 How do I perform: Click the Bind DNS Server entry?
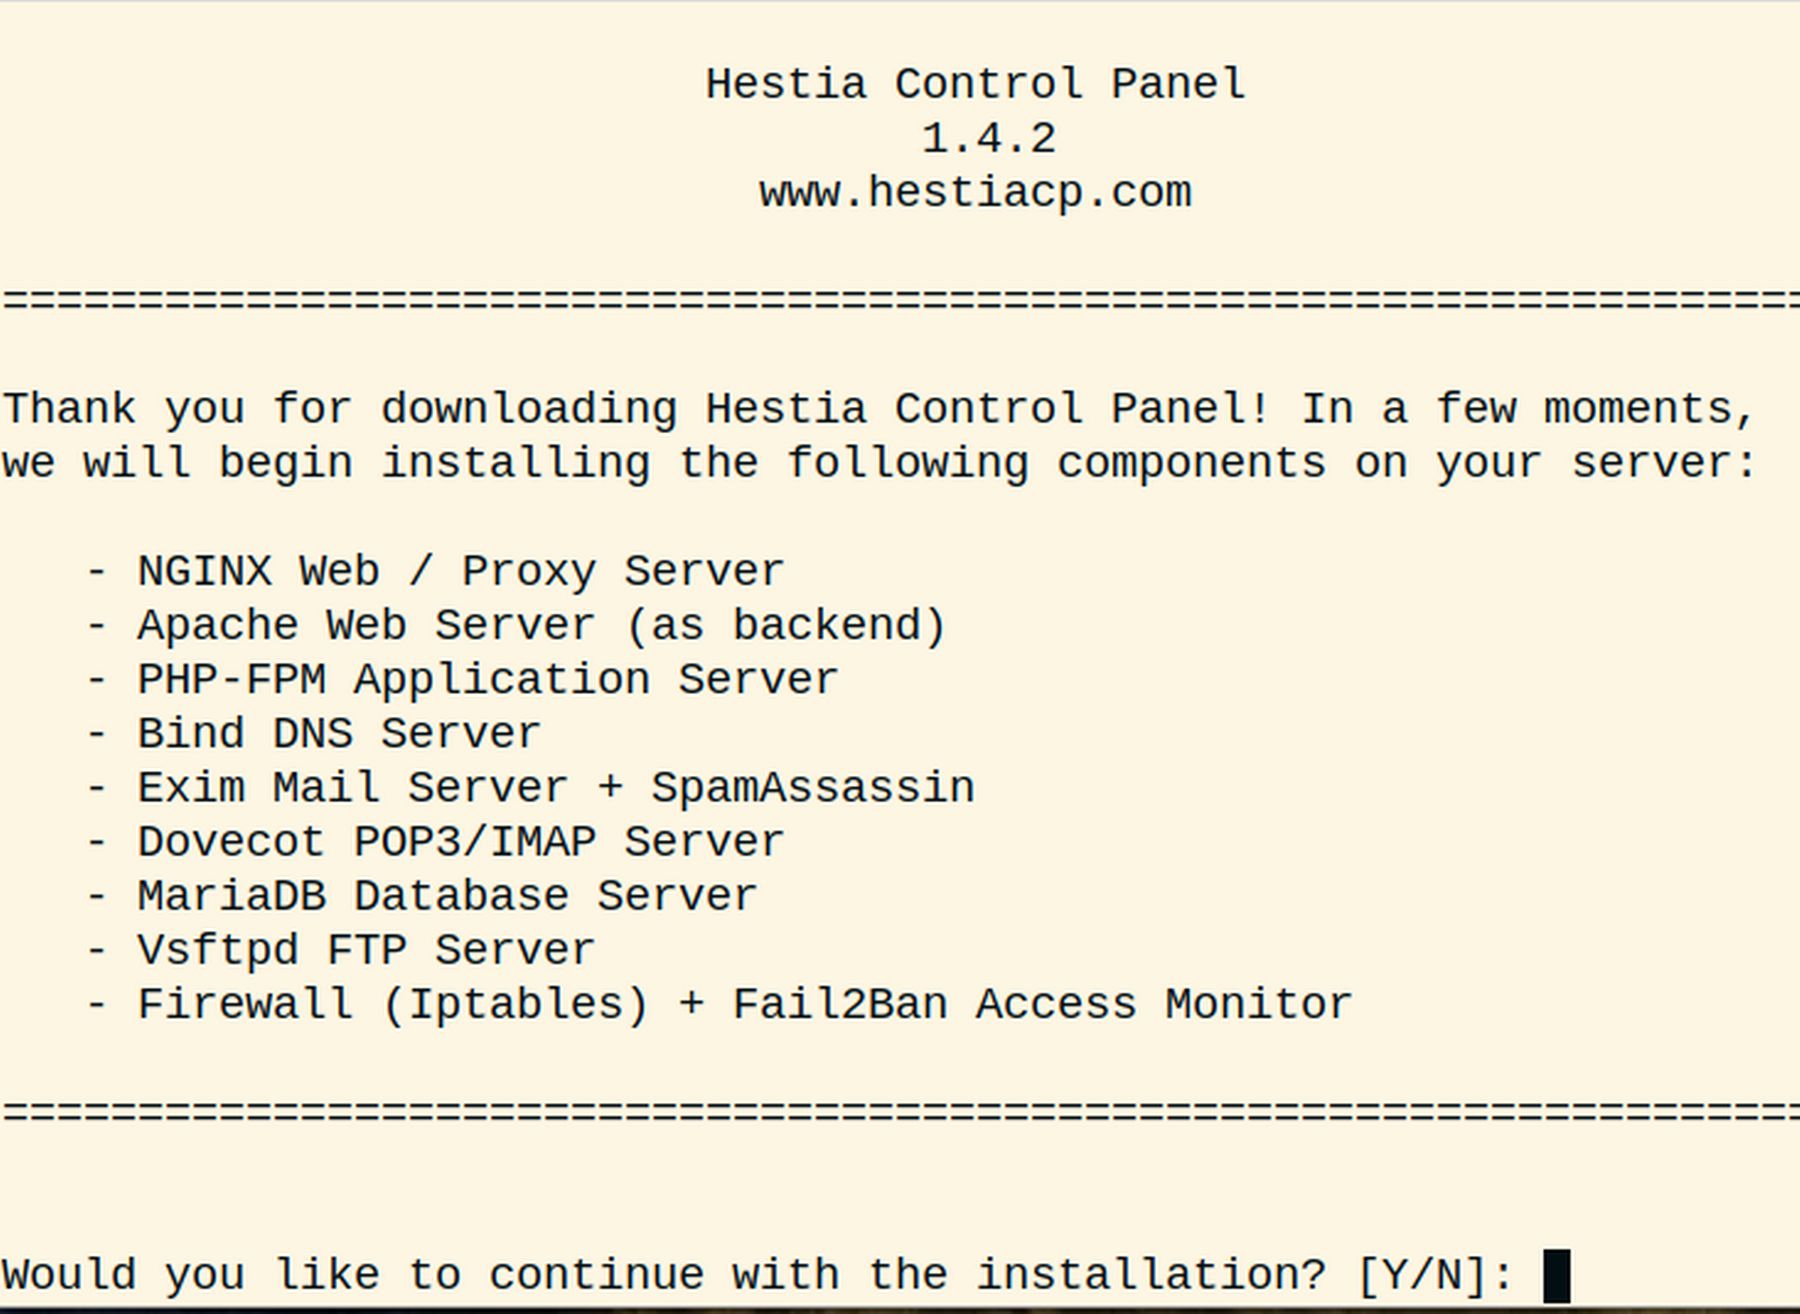[314, 734]
